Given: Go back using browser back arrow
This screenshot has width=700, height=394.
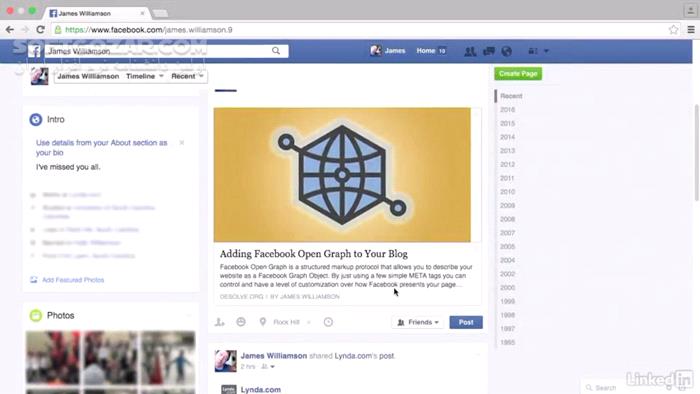Looking at the screenshot, I should coord(10,30).
